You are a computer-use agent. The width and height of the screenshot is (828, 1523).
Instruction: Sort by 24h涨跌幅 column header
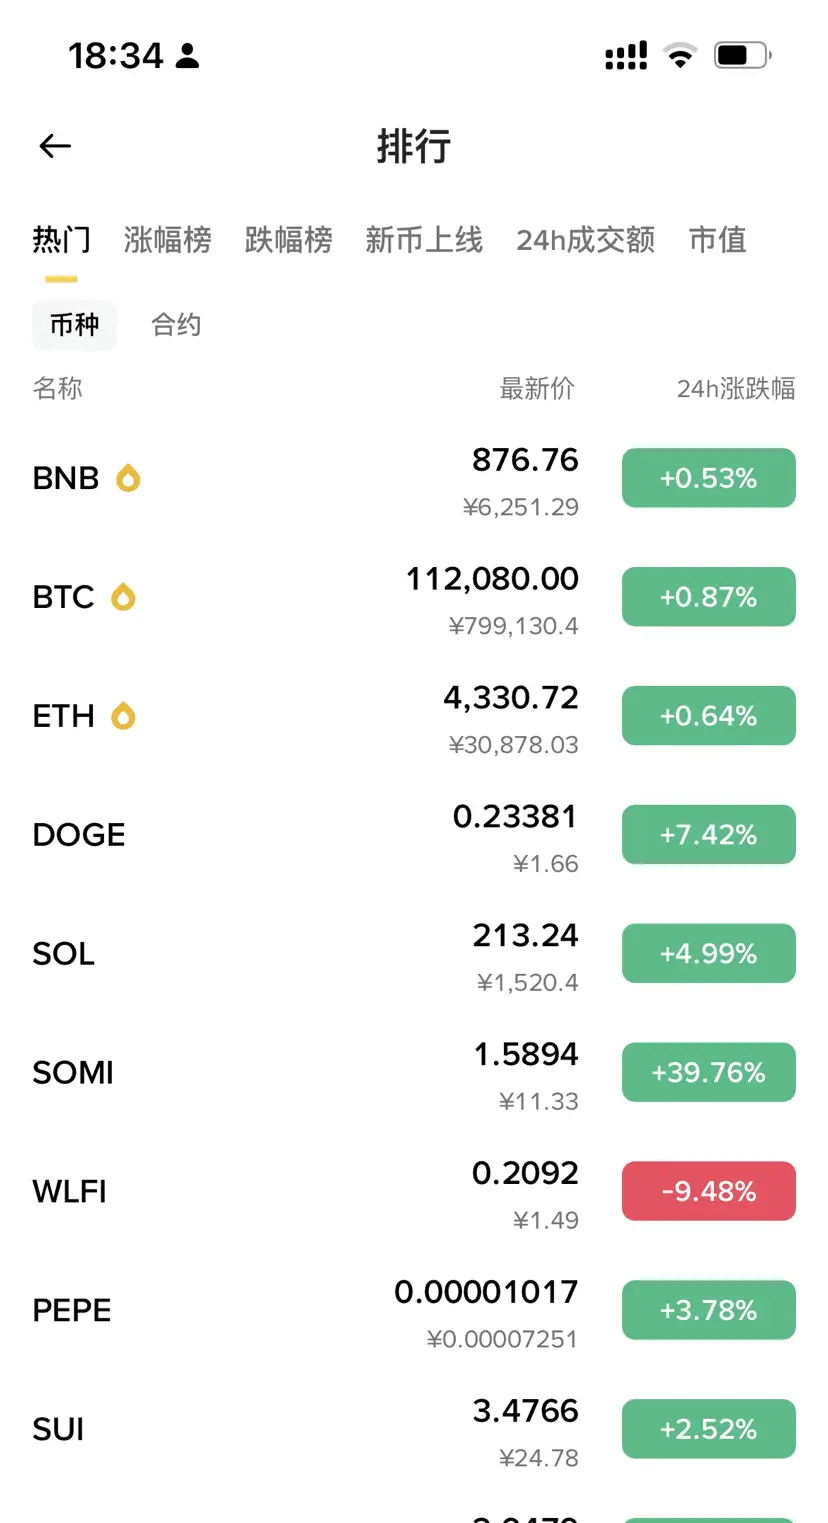coord(736,388)
